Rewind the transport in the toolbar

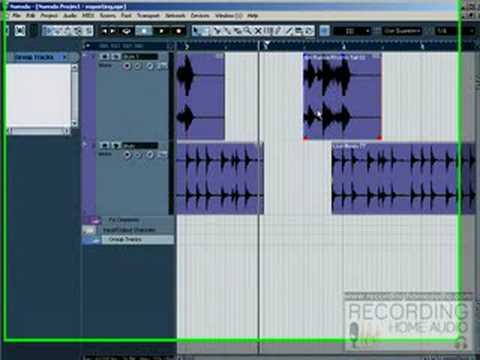(x=104, y=31)
